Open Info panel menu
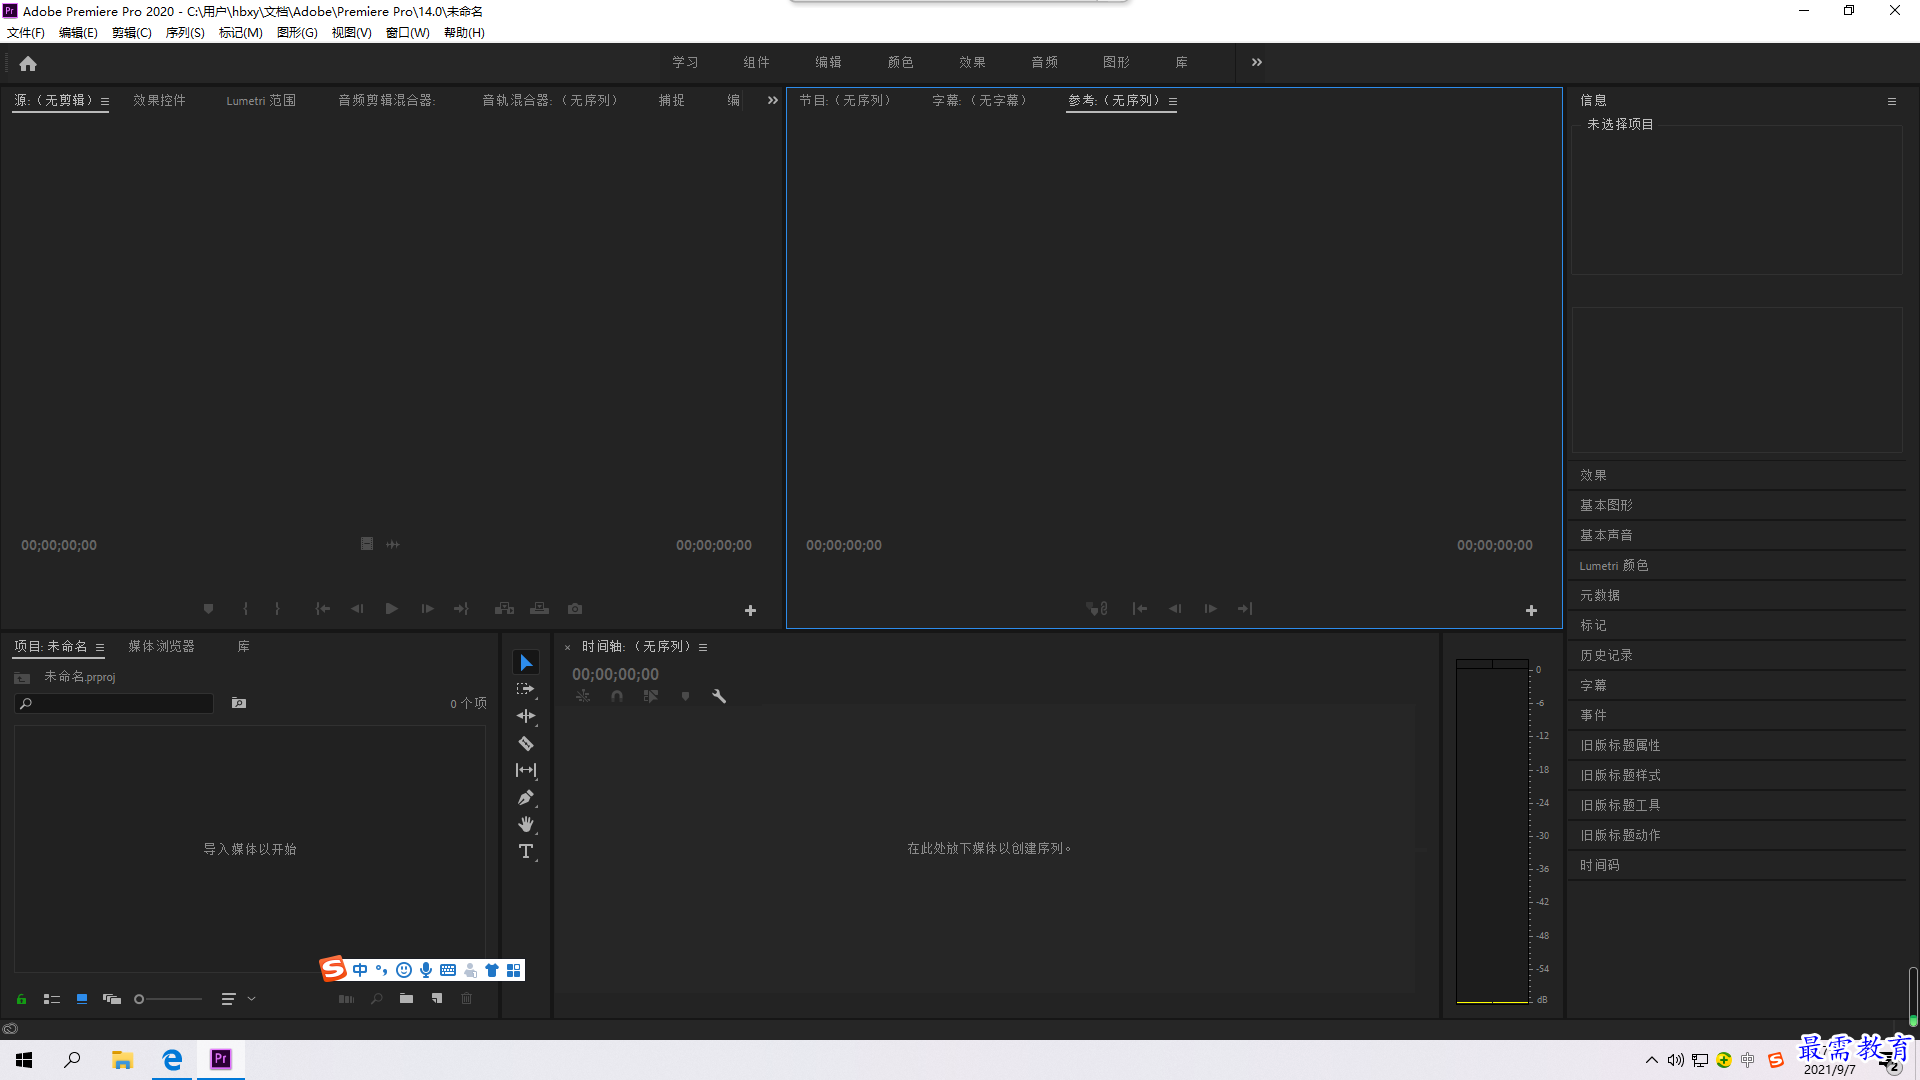The width and height of the screenshot is (1920, 1080). click(x=1892, y=101)
